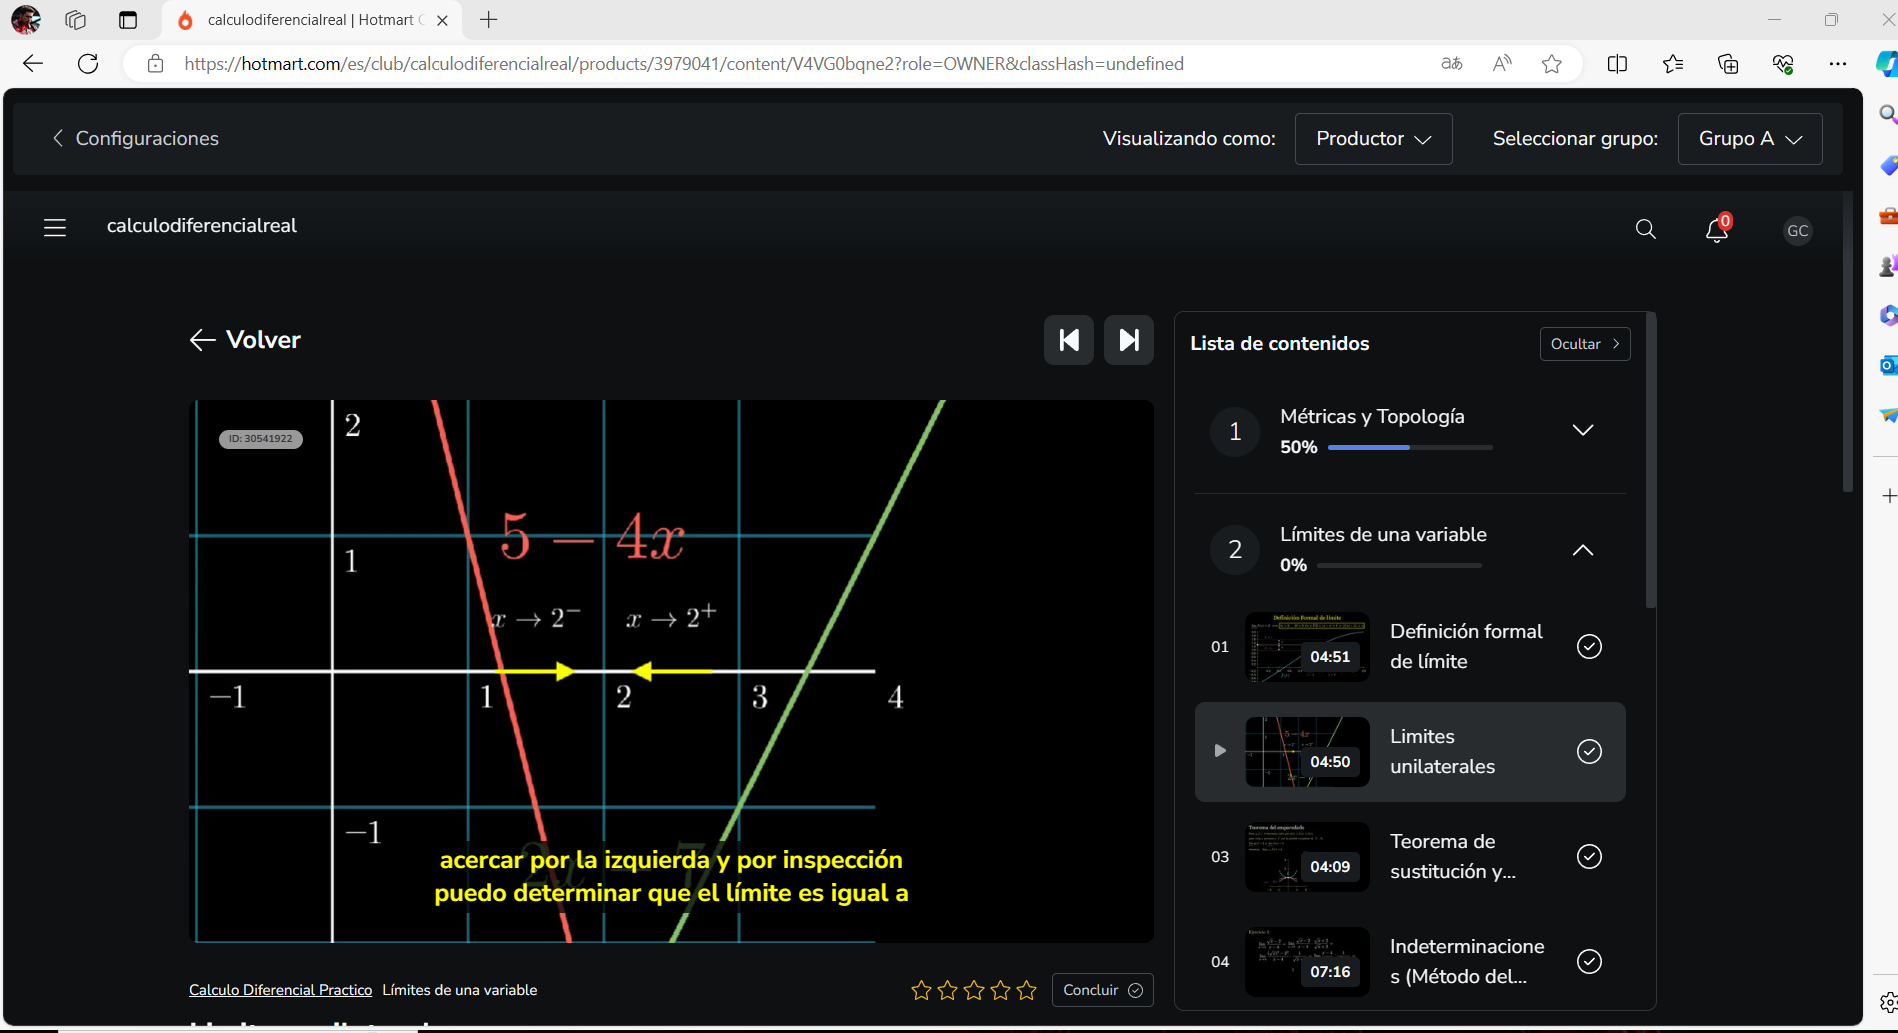Image resolution: width=1898 pixels, height=1033 pixels.
Task: Open Outlook in the browser sidebar
Action: point(1888,366)
